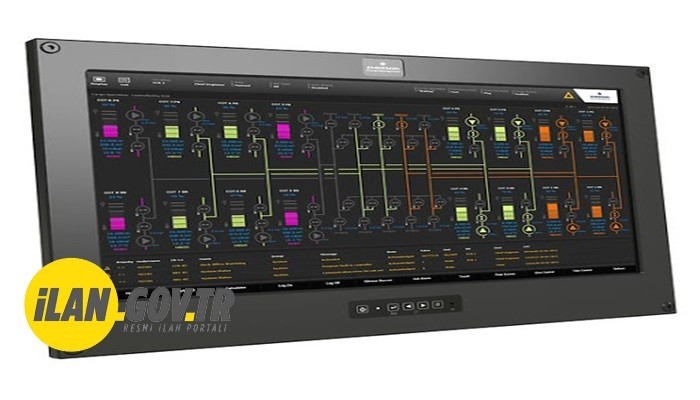Select the gray pump beside the second bottom-row tank
This screenshot has width=700, height=400.
coord(206,239)
